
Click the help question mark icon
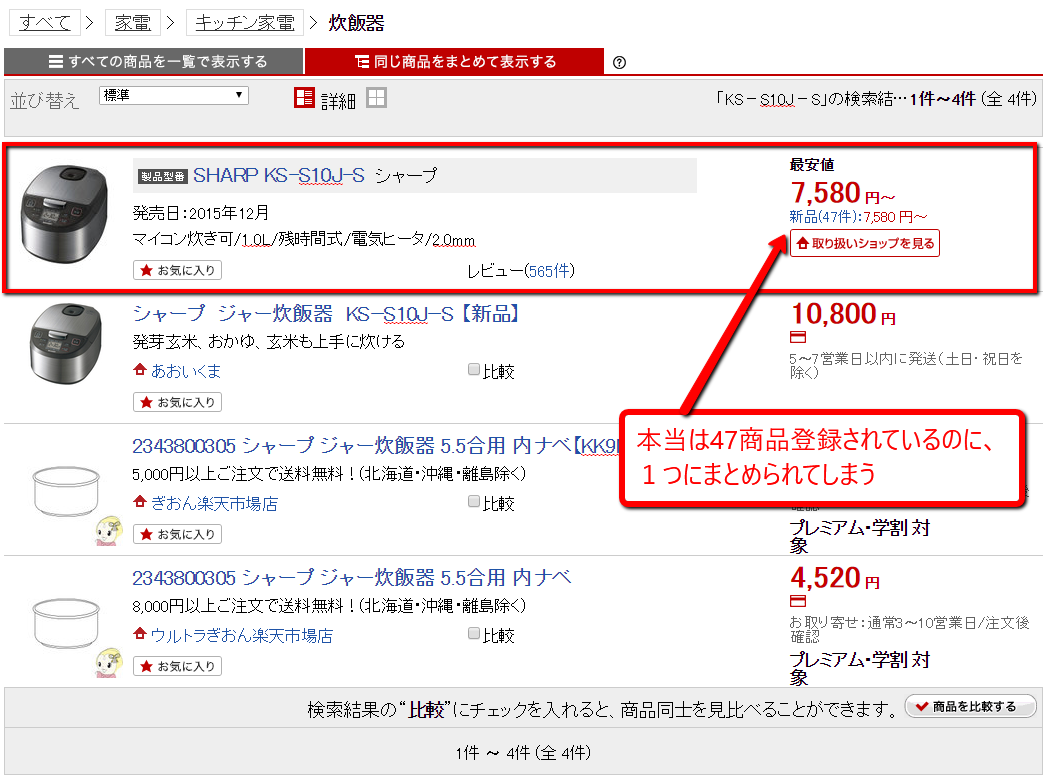(x=620, y=62)
